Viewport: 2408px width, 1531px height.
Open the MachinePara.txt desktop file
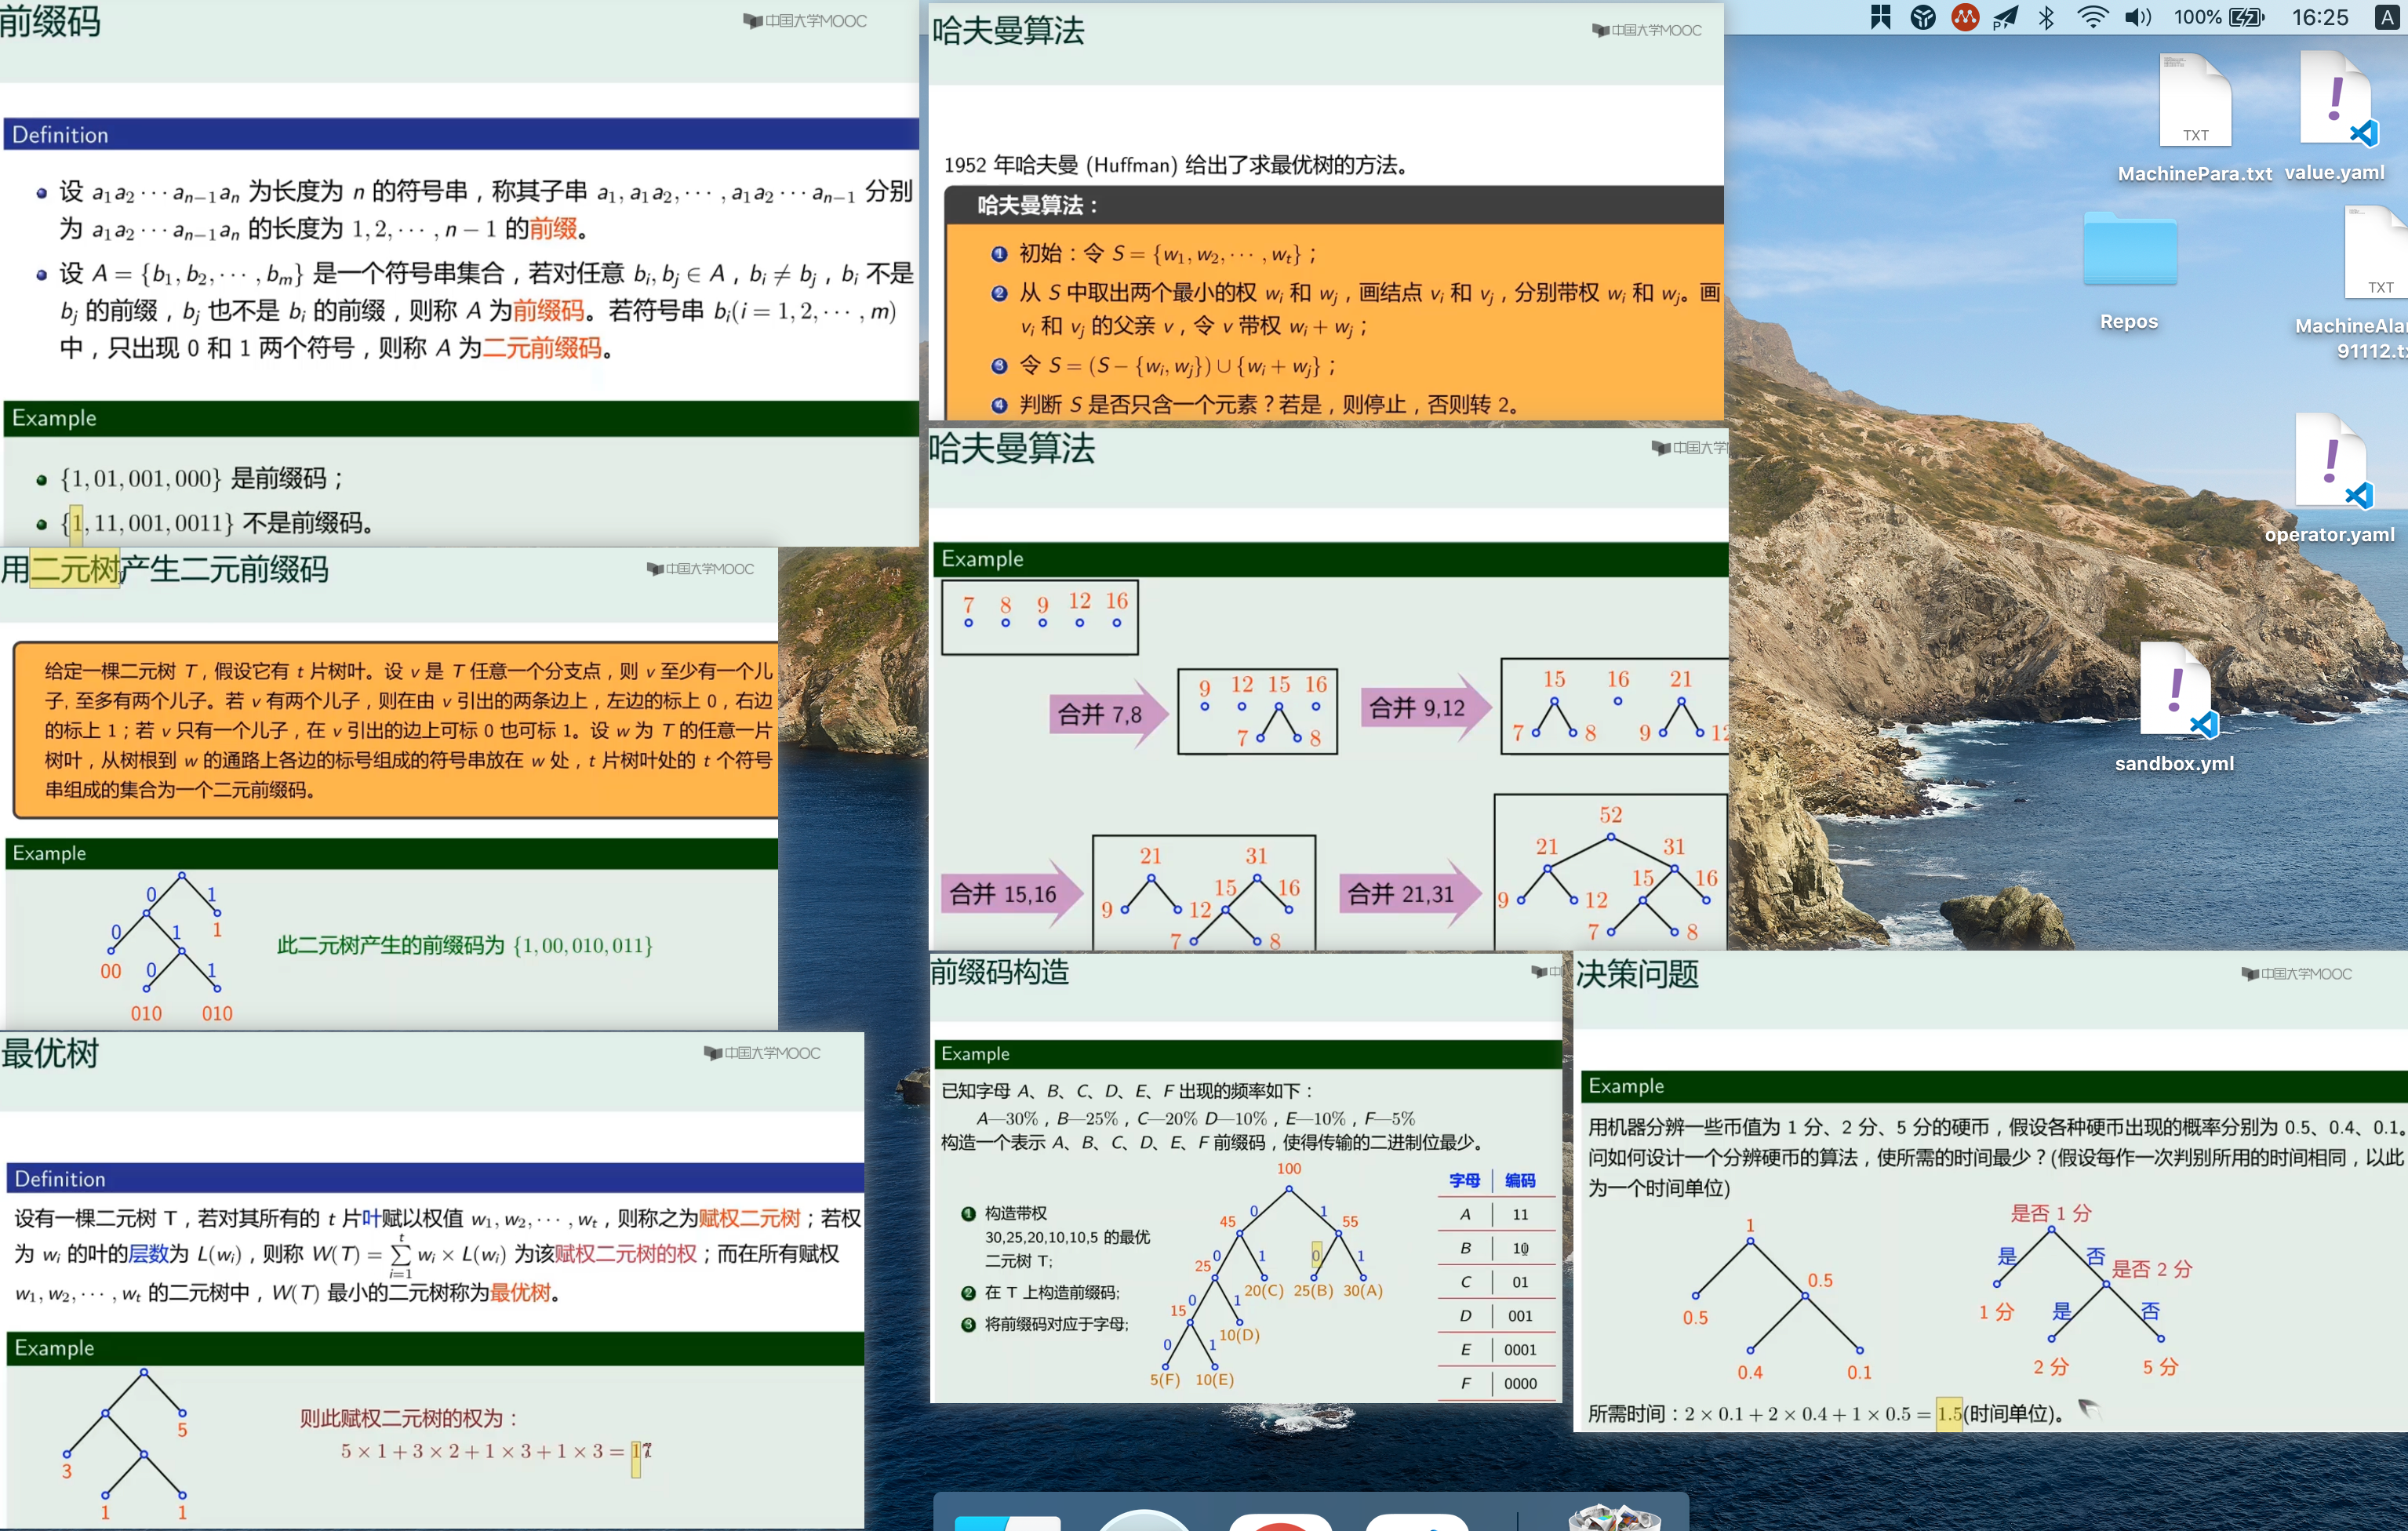click(x=2194, y=104)
